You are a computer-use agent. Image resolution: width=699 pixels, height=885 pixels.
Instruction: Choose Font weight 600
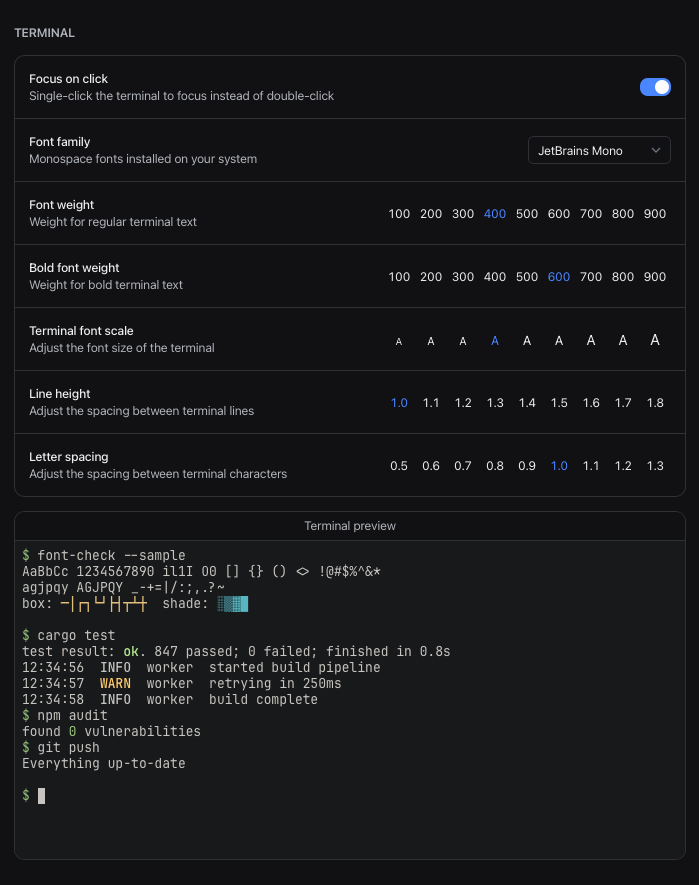(559, 214)
